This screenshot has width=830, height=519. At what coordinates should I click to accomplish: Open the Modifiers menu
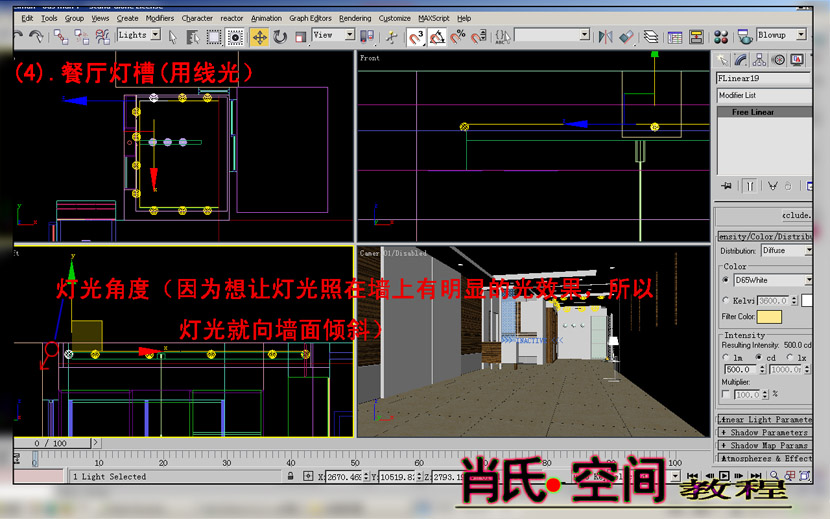click(159, 18)
